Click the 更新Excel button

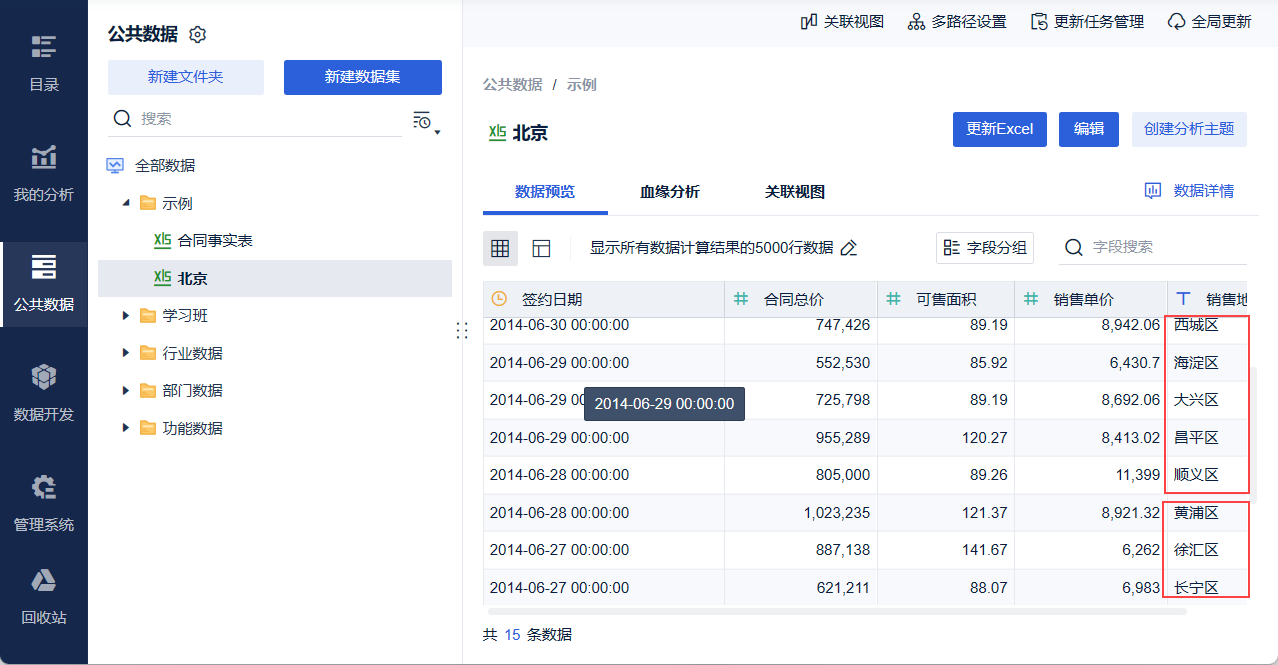tap(999, 129)
